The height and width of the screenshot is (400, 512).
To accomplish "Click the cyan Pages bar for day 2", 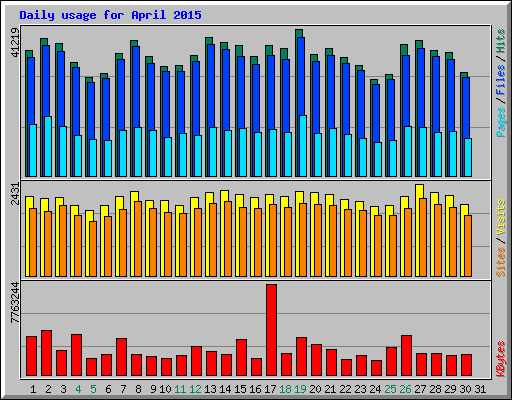I will point(48,146).
